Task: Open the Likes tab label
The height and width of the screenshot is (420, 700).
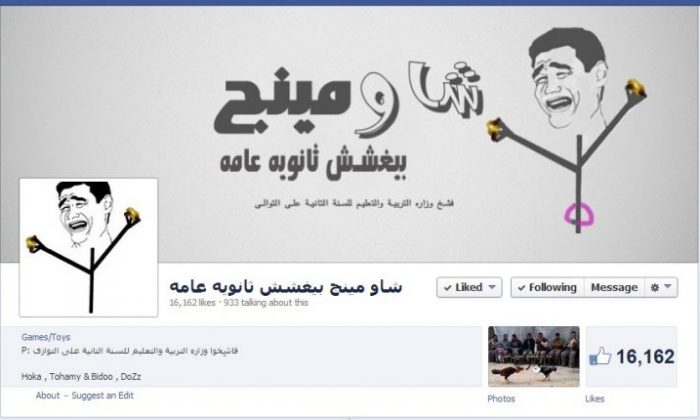Action: point(595,399)
